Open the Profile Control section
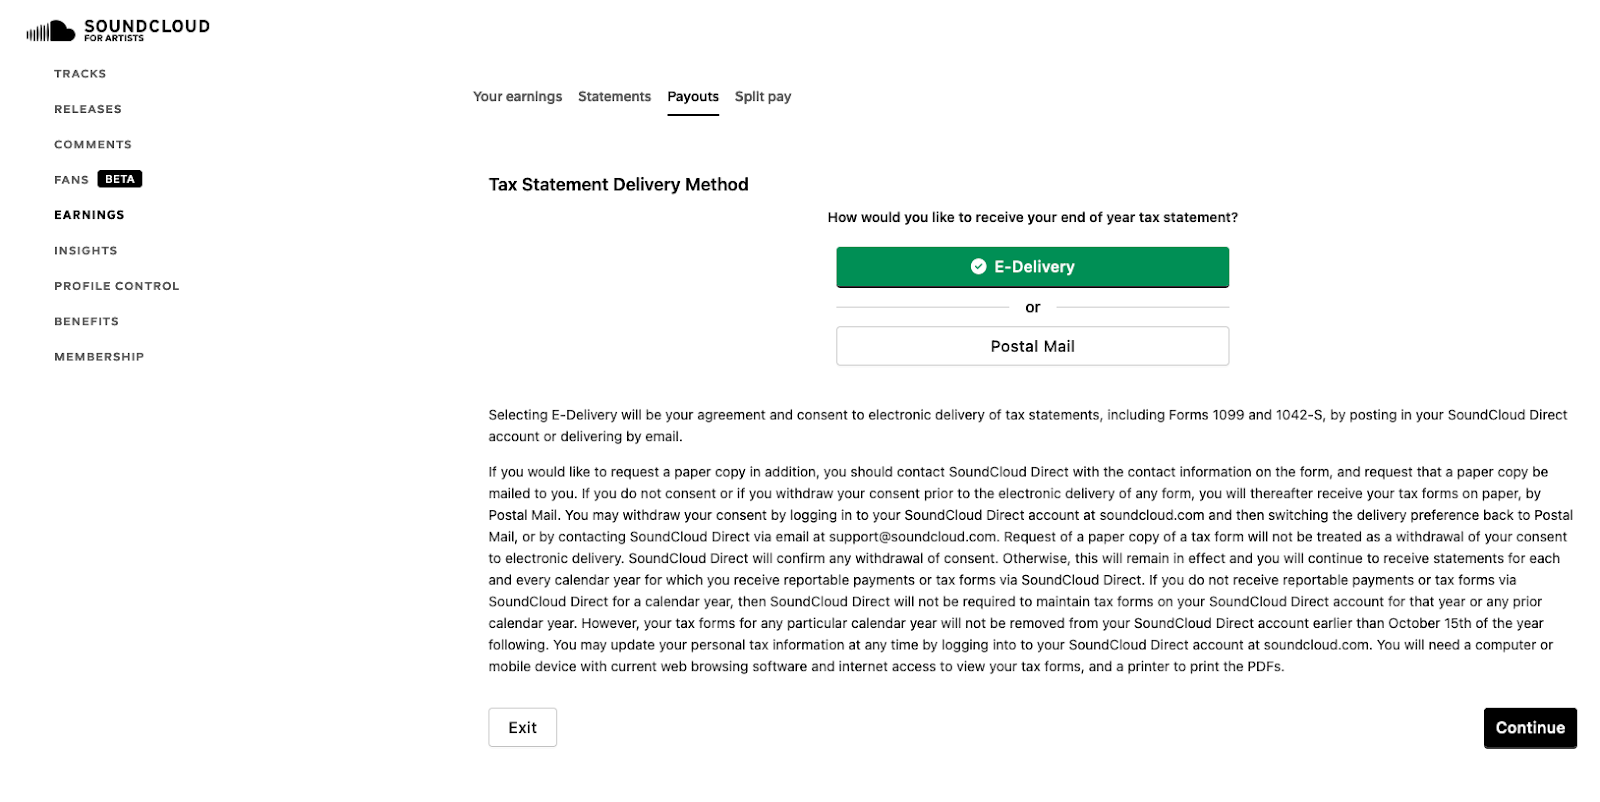 [116, 286]
